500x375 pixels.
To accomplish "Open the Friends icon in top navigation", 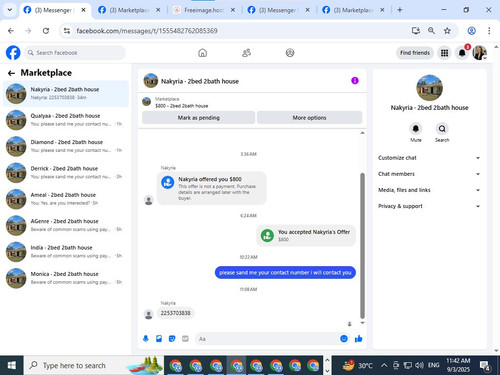I will click(246, 53).
